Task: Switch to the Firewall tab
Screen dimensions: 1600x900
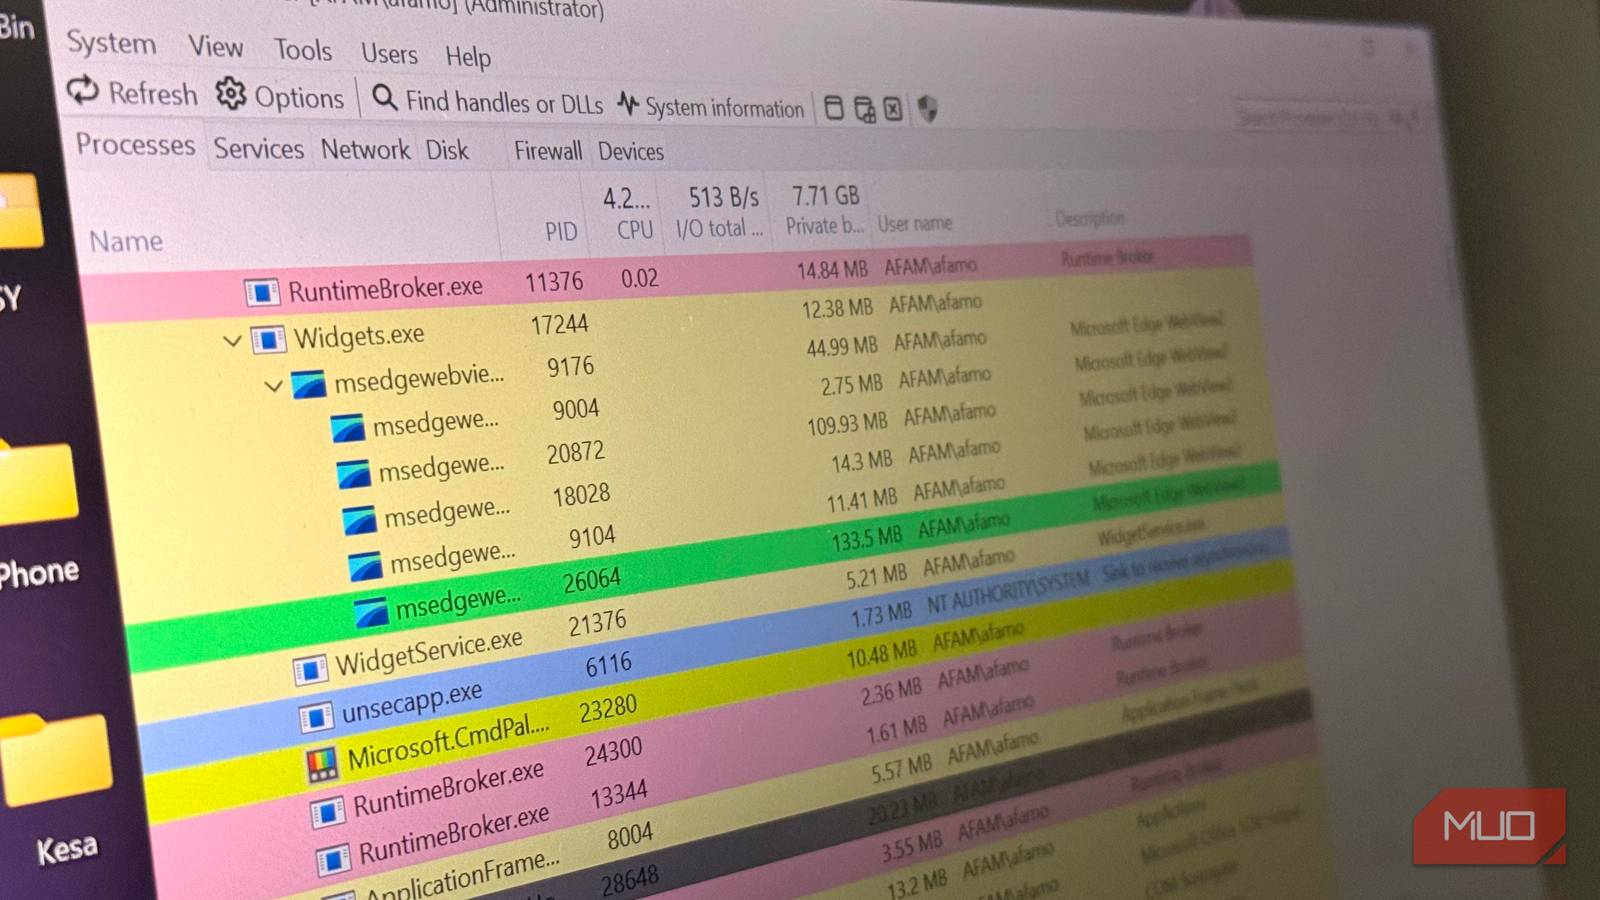Action: (548, 151)
